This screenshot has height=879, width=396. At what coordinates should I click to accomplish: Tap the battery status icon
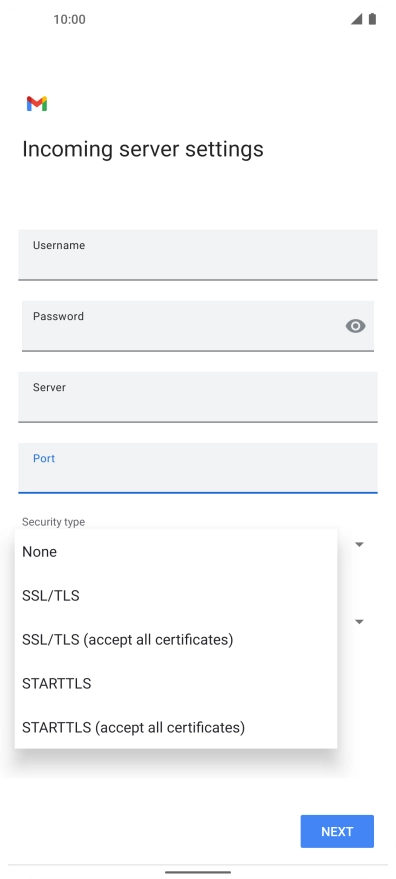coord(372,19)
